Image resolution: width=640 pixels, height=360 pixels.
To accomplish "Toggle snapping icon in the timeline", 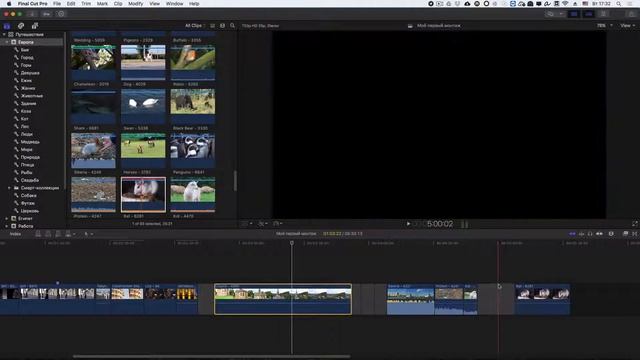I will point(599,234).
